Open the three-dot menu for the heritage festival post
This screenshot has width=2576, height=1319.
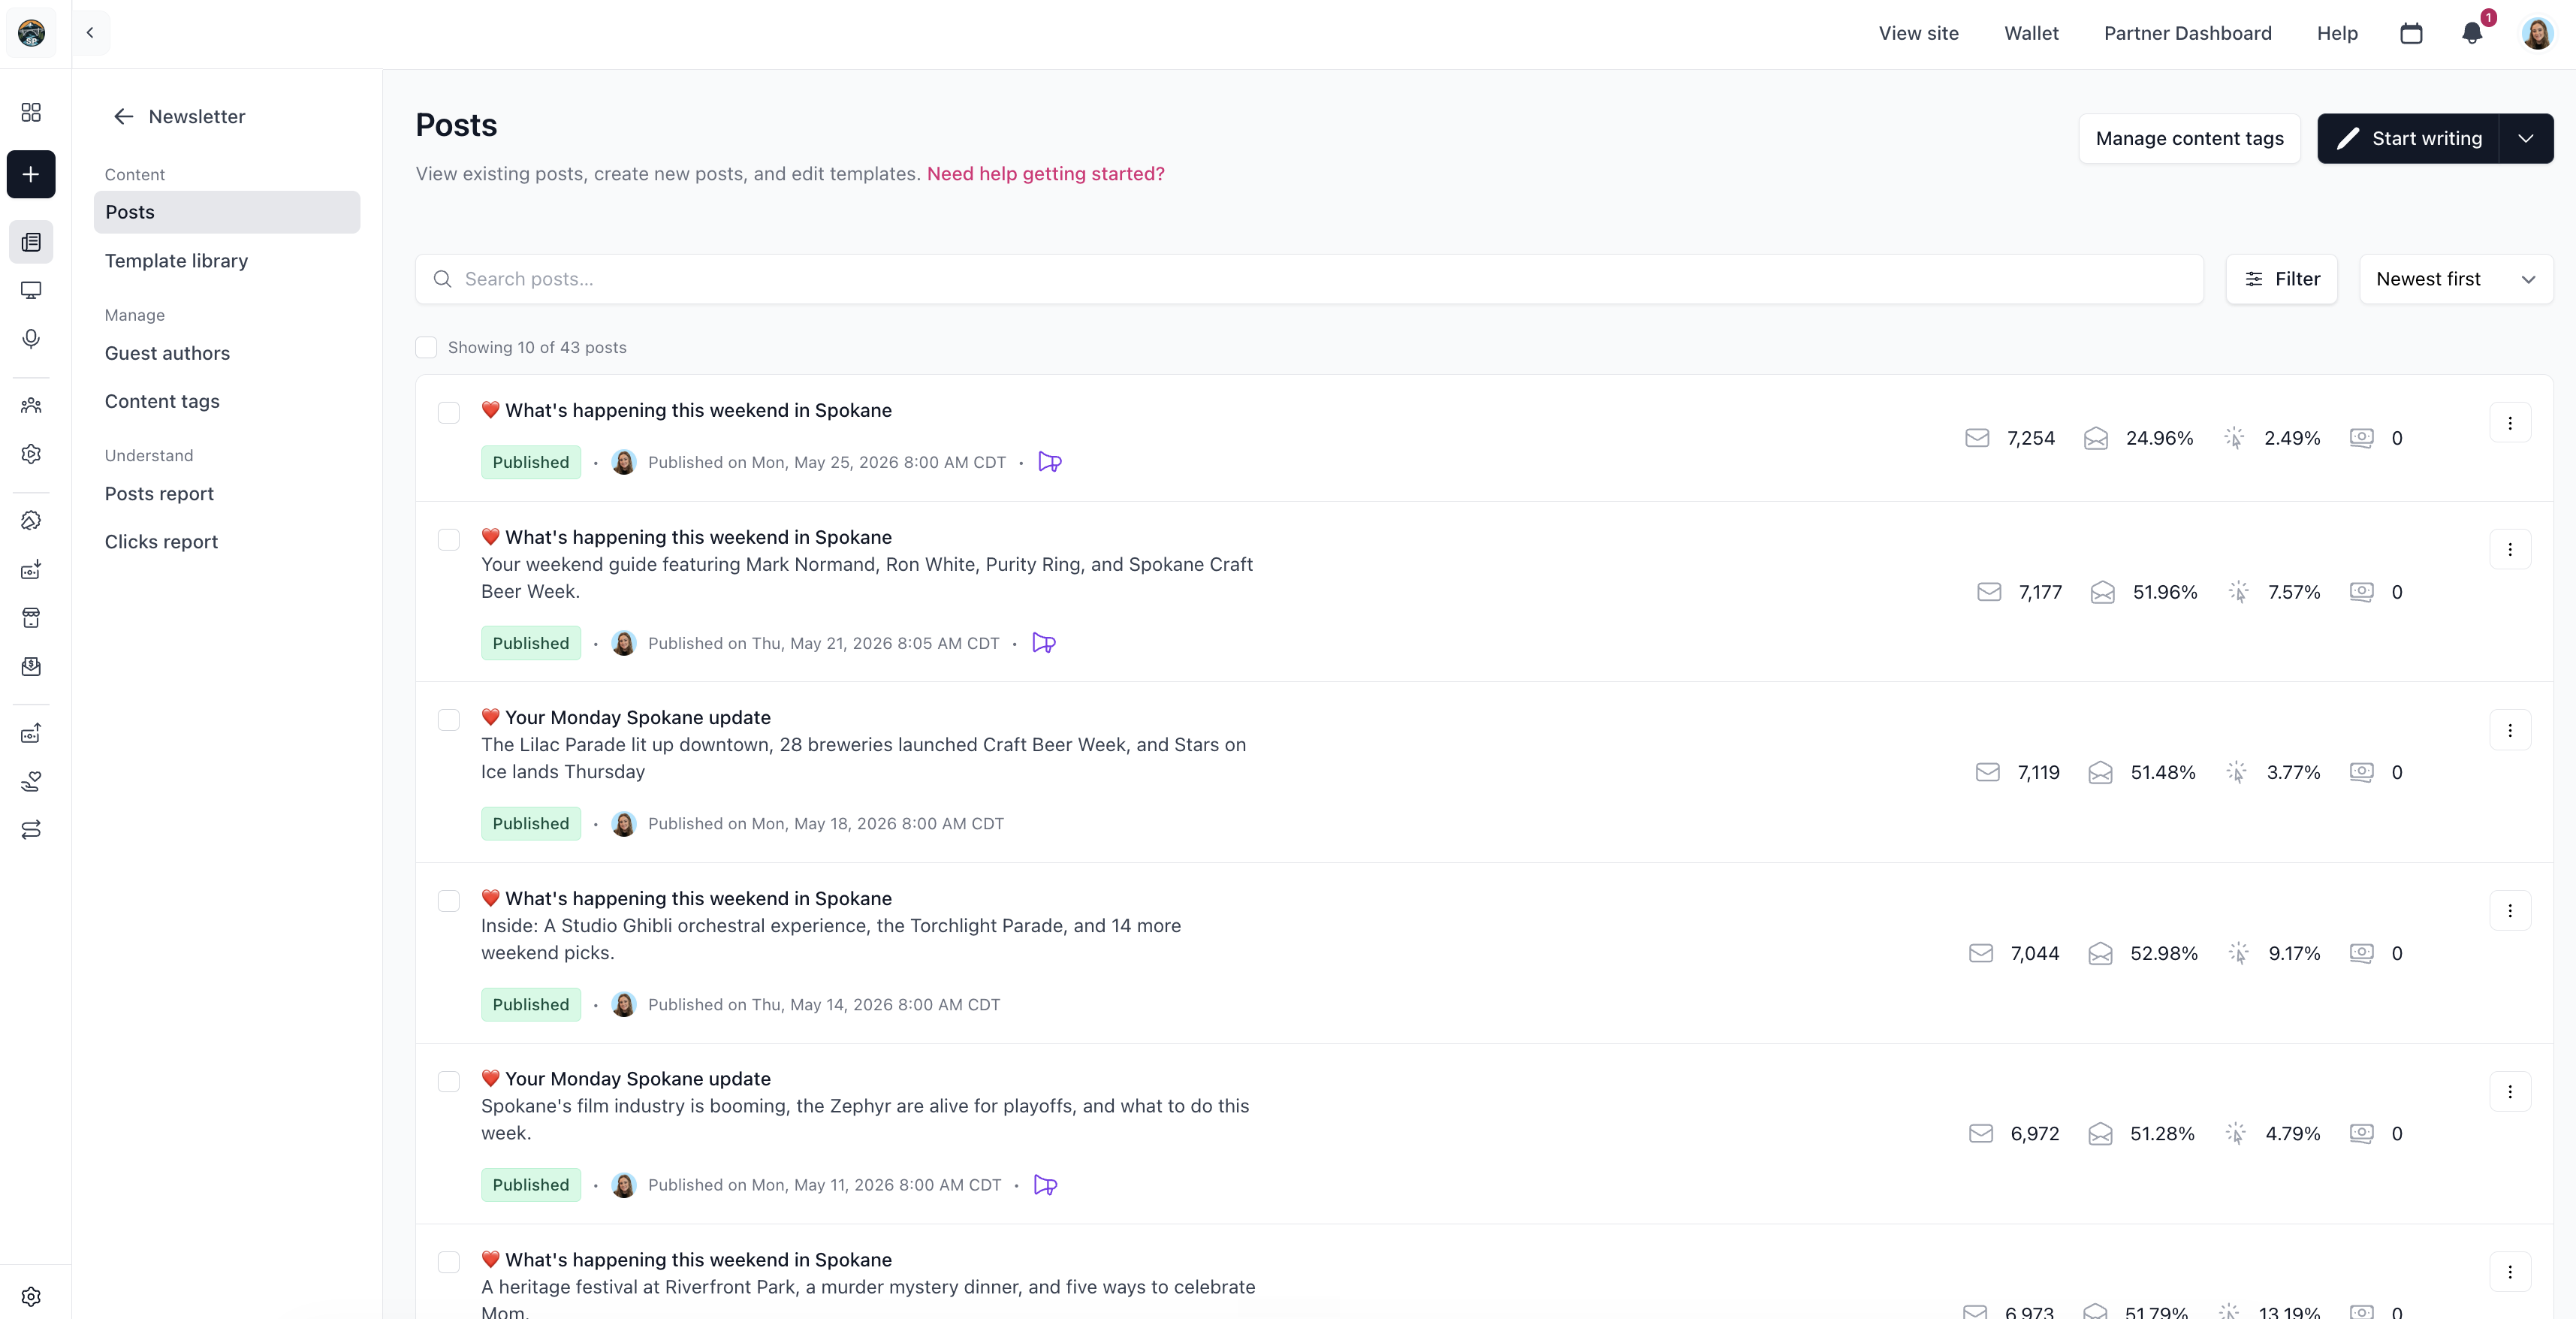coord(2510,1272)
